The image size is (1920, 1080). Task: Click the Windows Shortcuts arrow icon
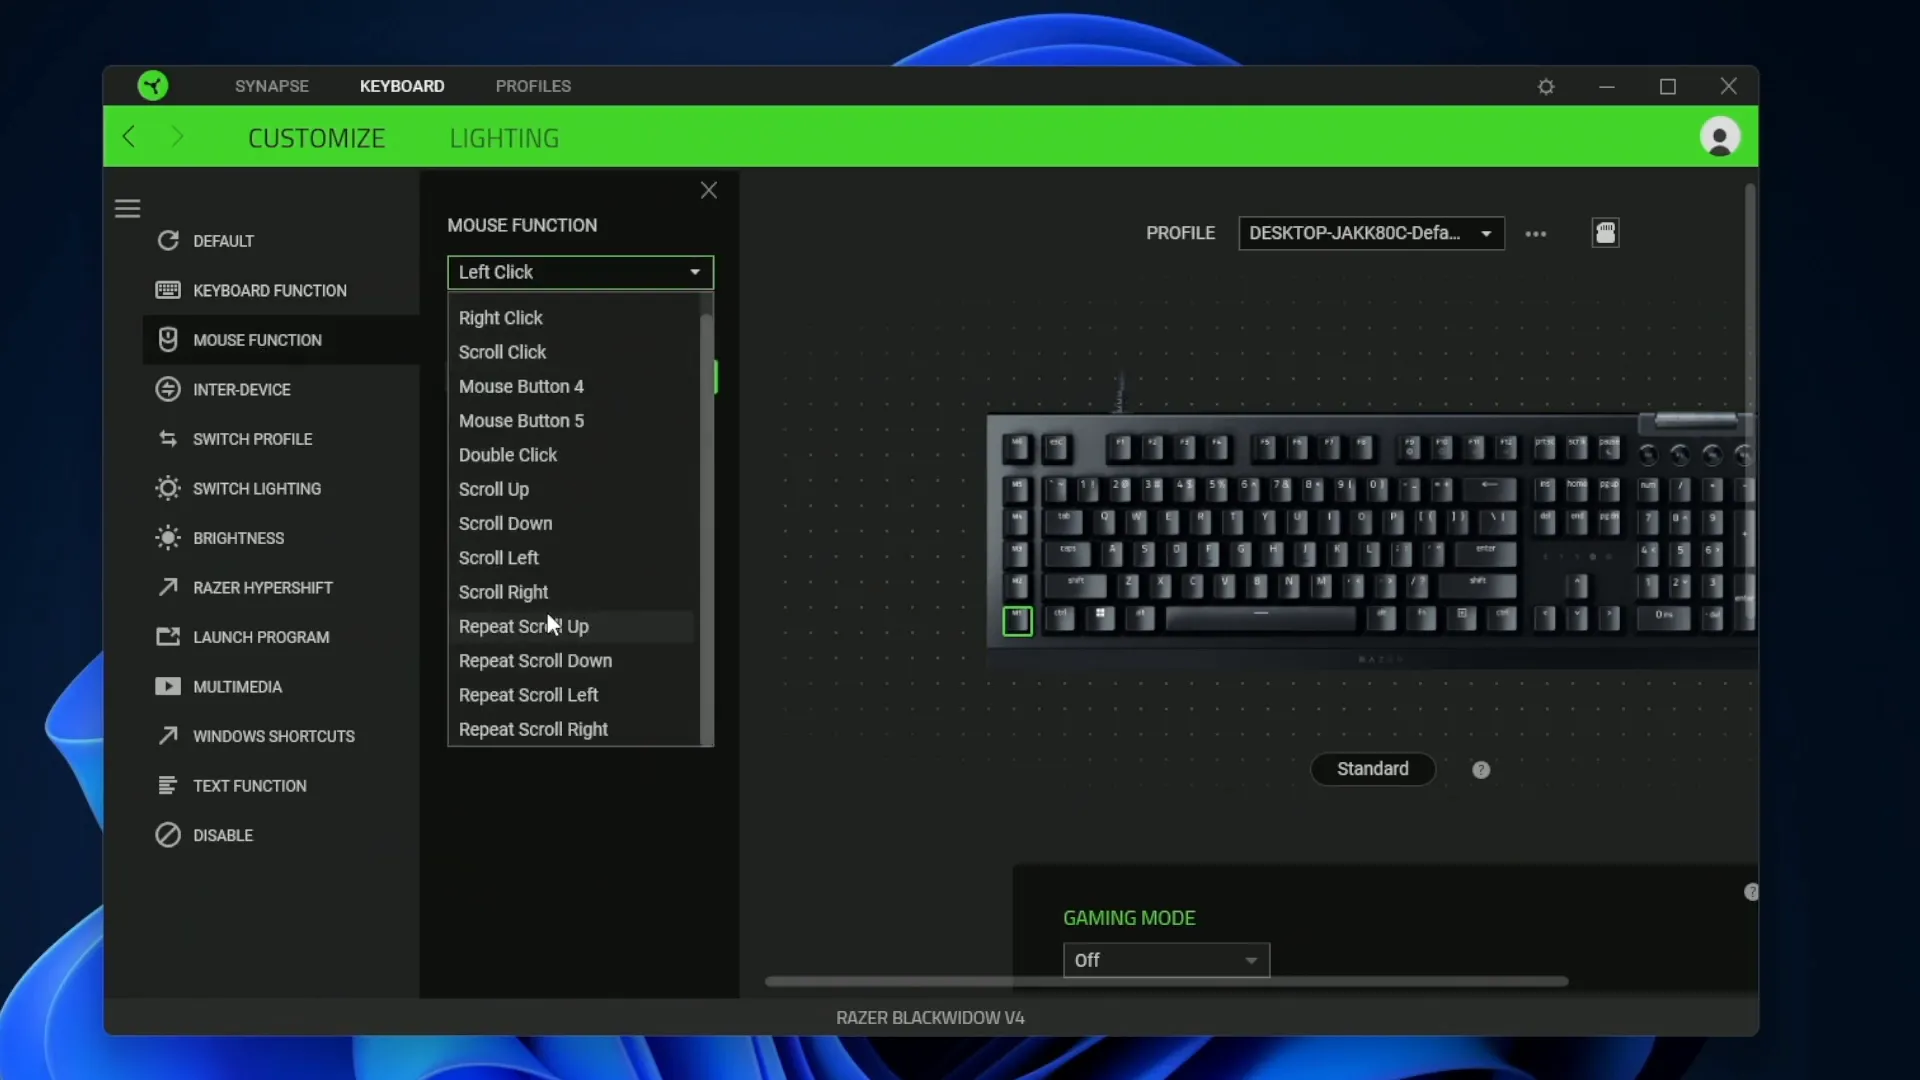click(x=168, y=736)
